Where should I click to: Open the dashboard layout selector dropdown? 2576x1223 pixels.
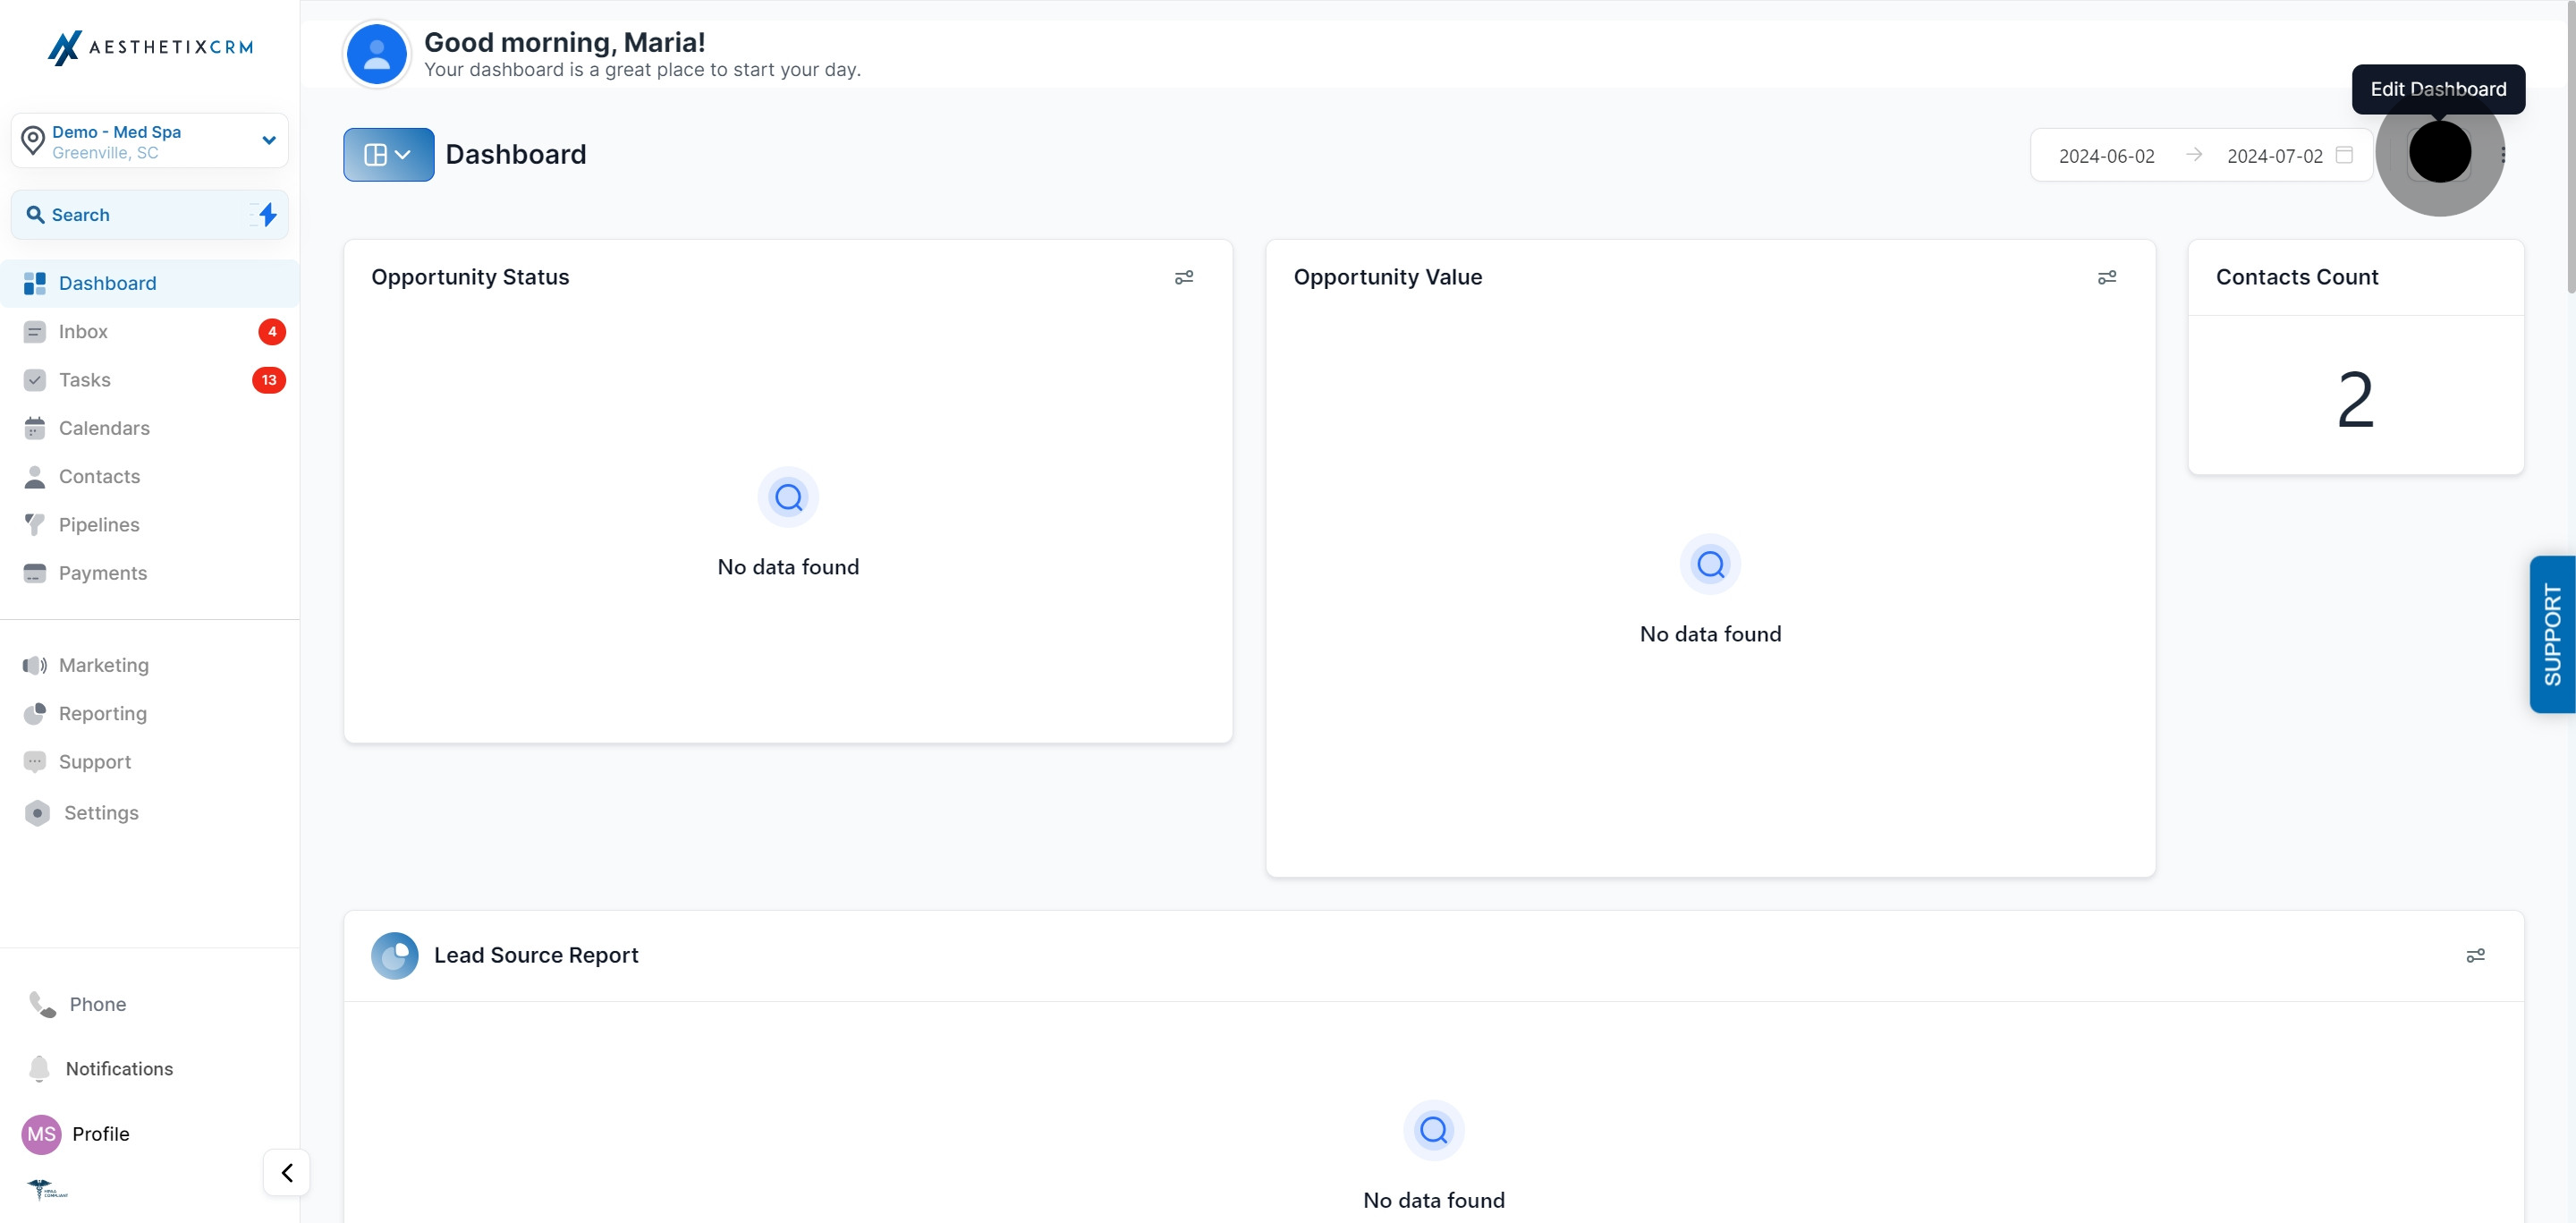[388, 155]
